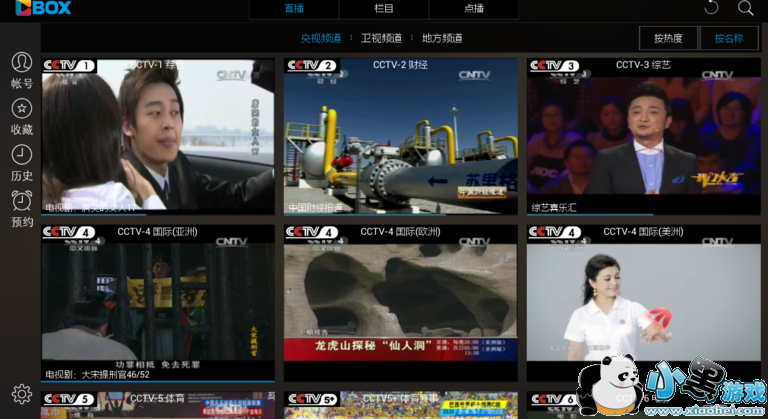
Task: Click the CCTV 5+ channel logo
Action: click(311, 399)
